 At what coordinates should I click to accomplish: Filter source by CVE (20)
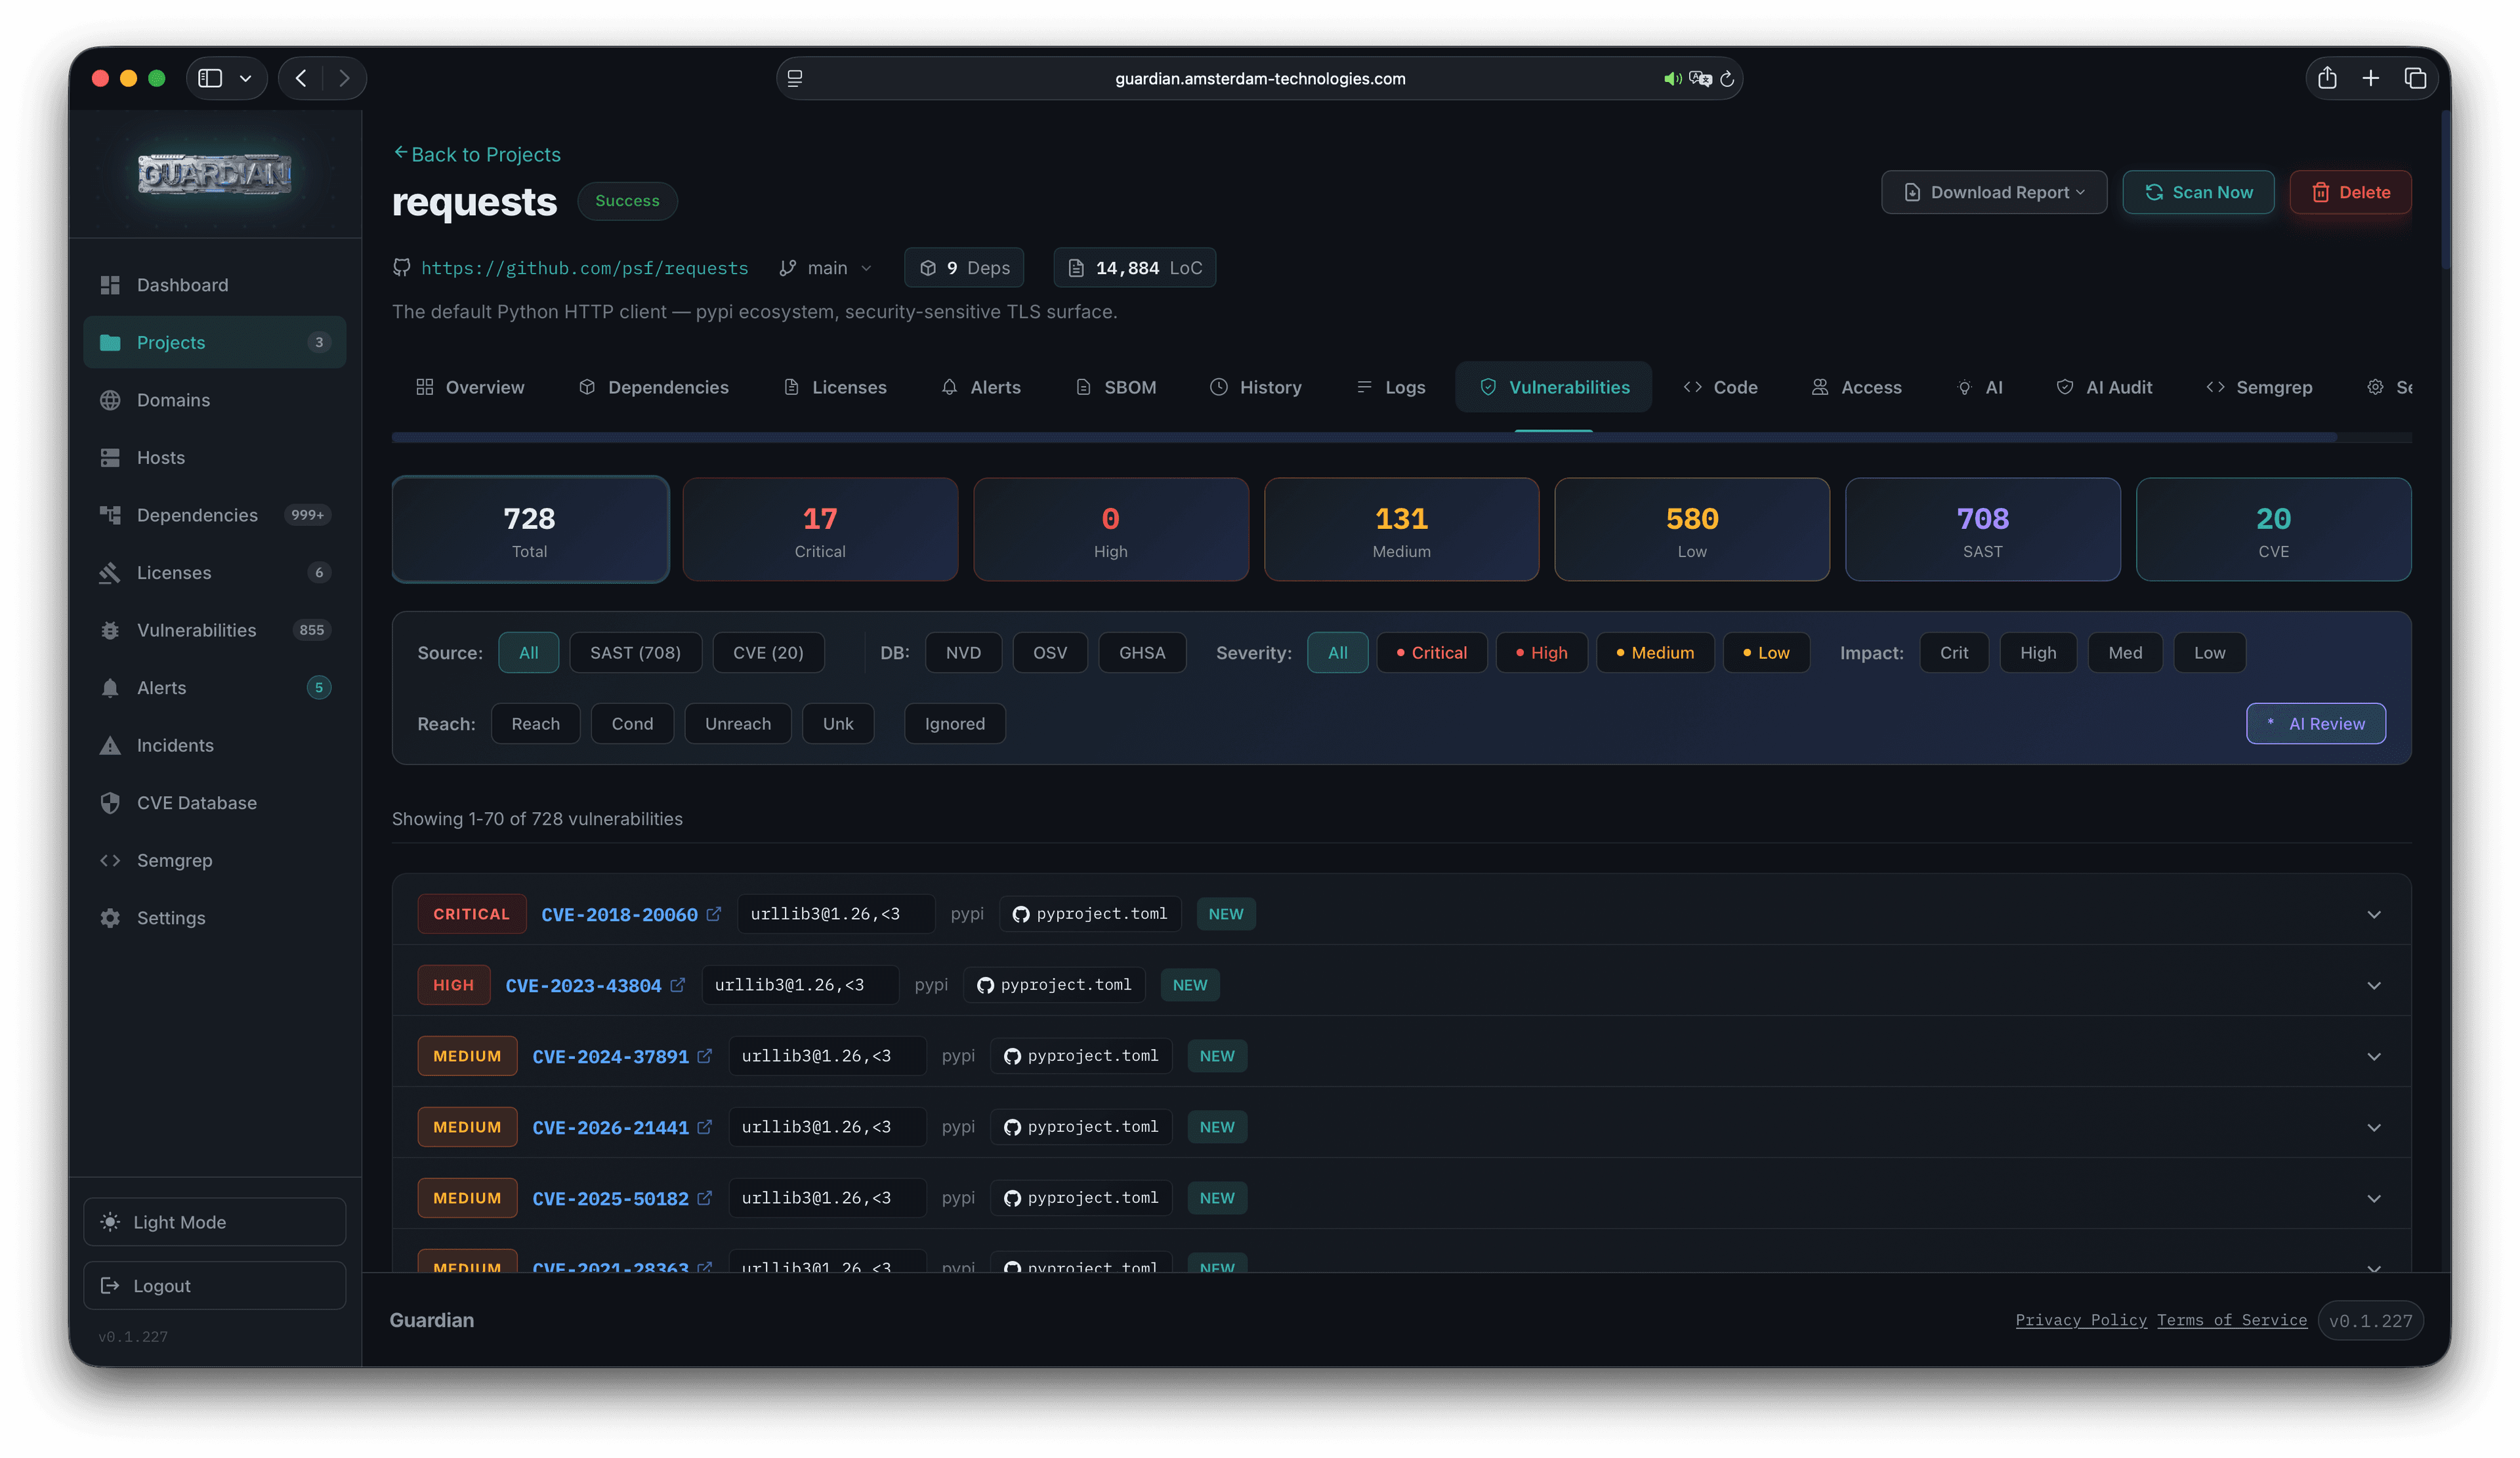click(768, 653)
